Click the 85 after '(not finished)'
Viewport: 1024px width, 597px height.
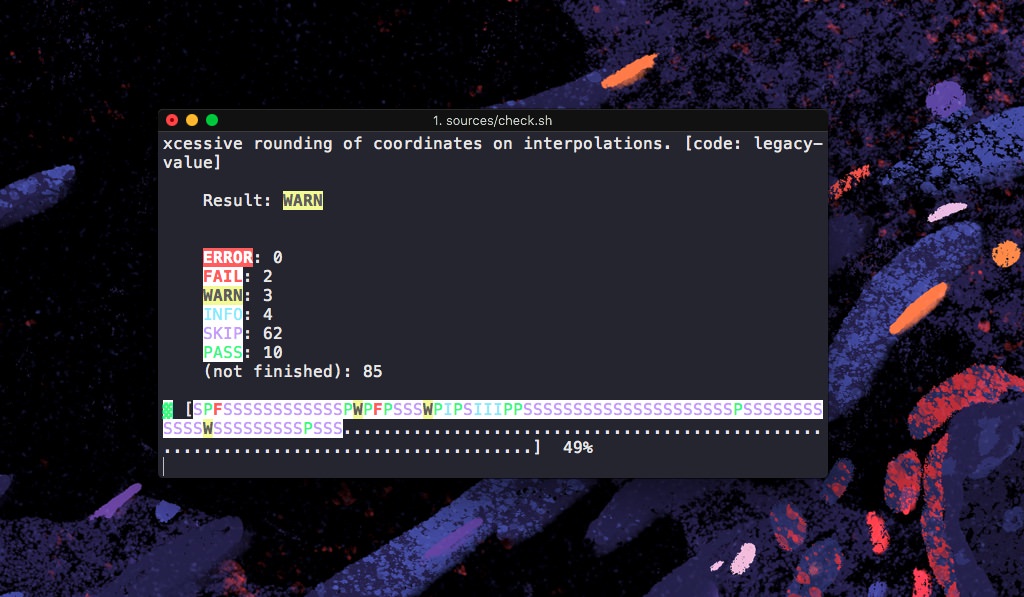click(372, 372)
